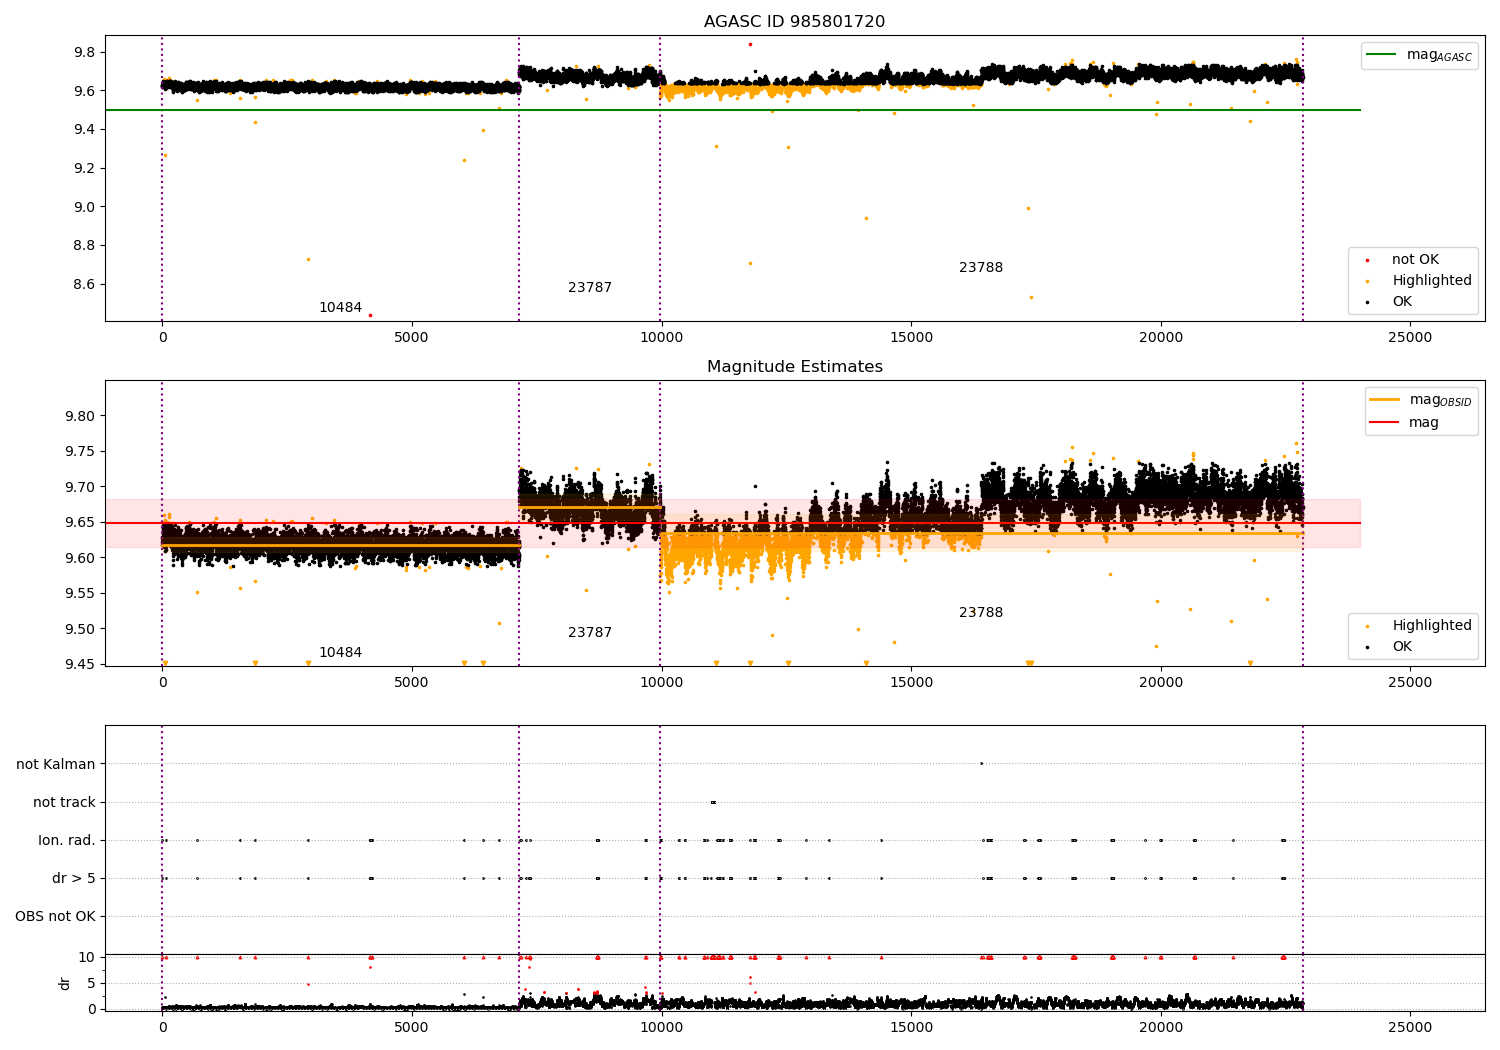Click the 'Ion. rad.' row label
Screen dimensions: 1500x1050
(x=67, y=841)
